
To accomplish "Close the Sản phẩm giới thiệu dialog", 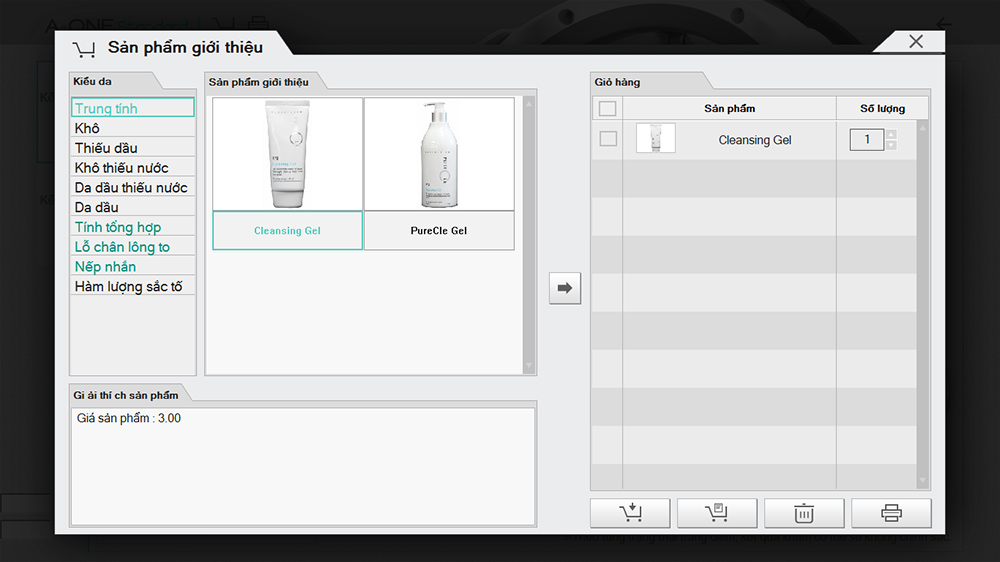I will tap(915, 41).
